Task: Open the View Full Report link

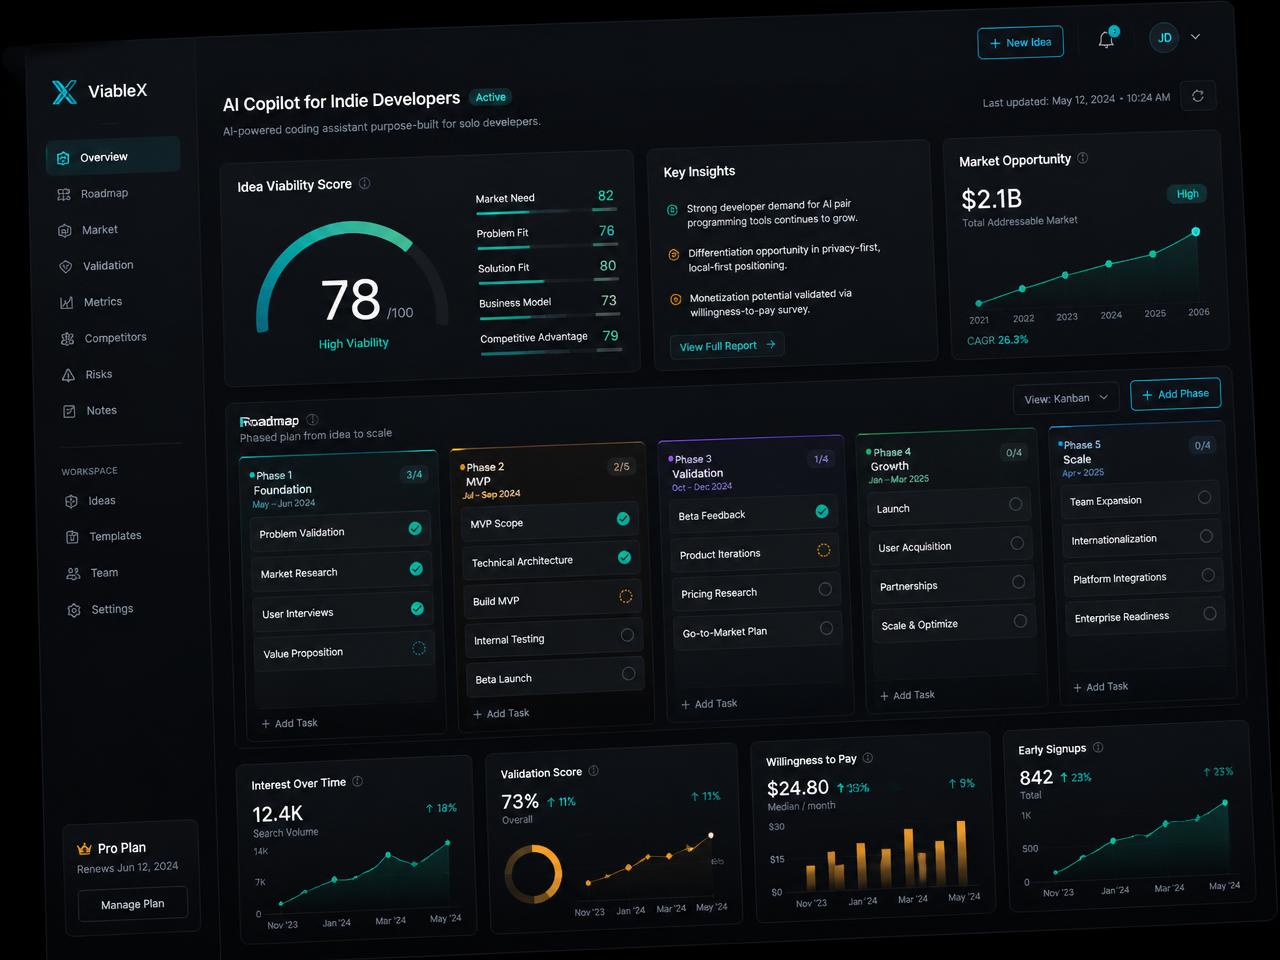Action: [727, 346]
